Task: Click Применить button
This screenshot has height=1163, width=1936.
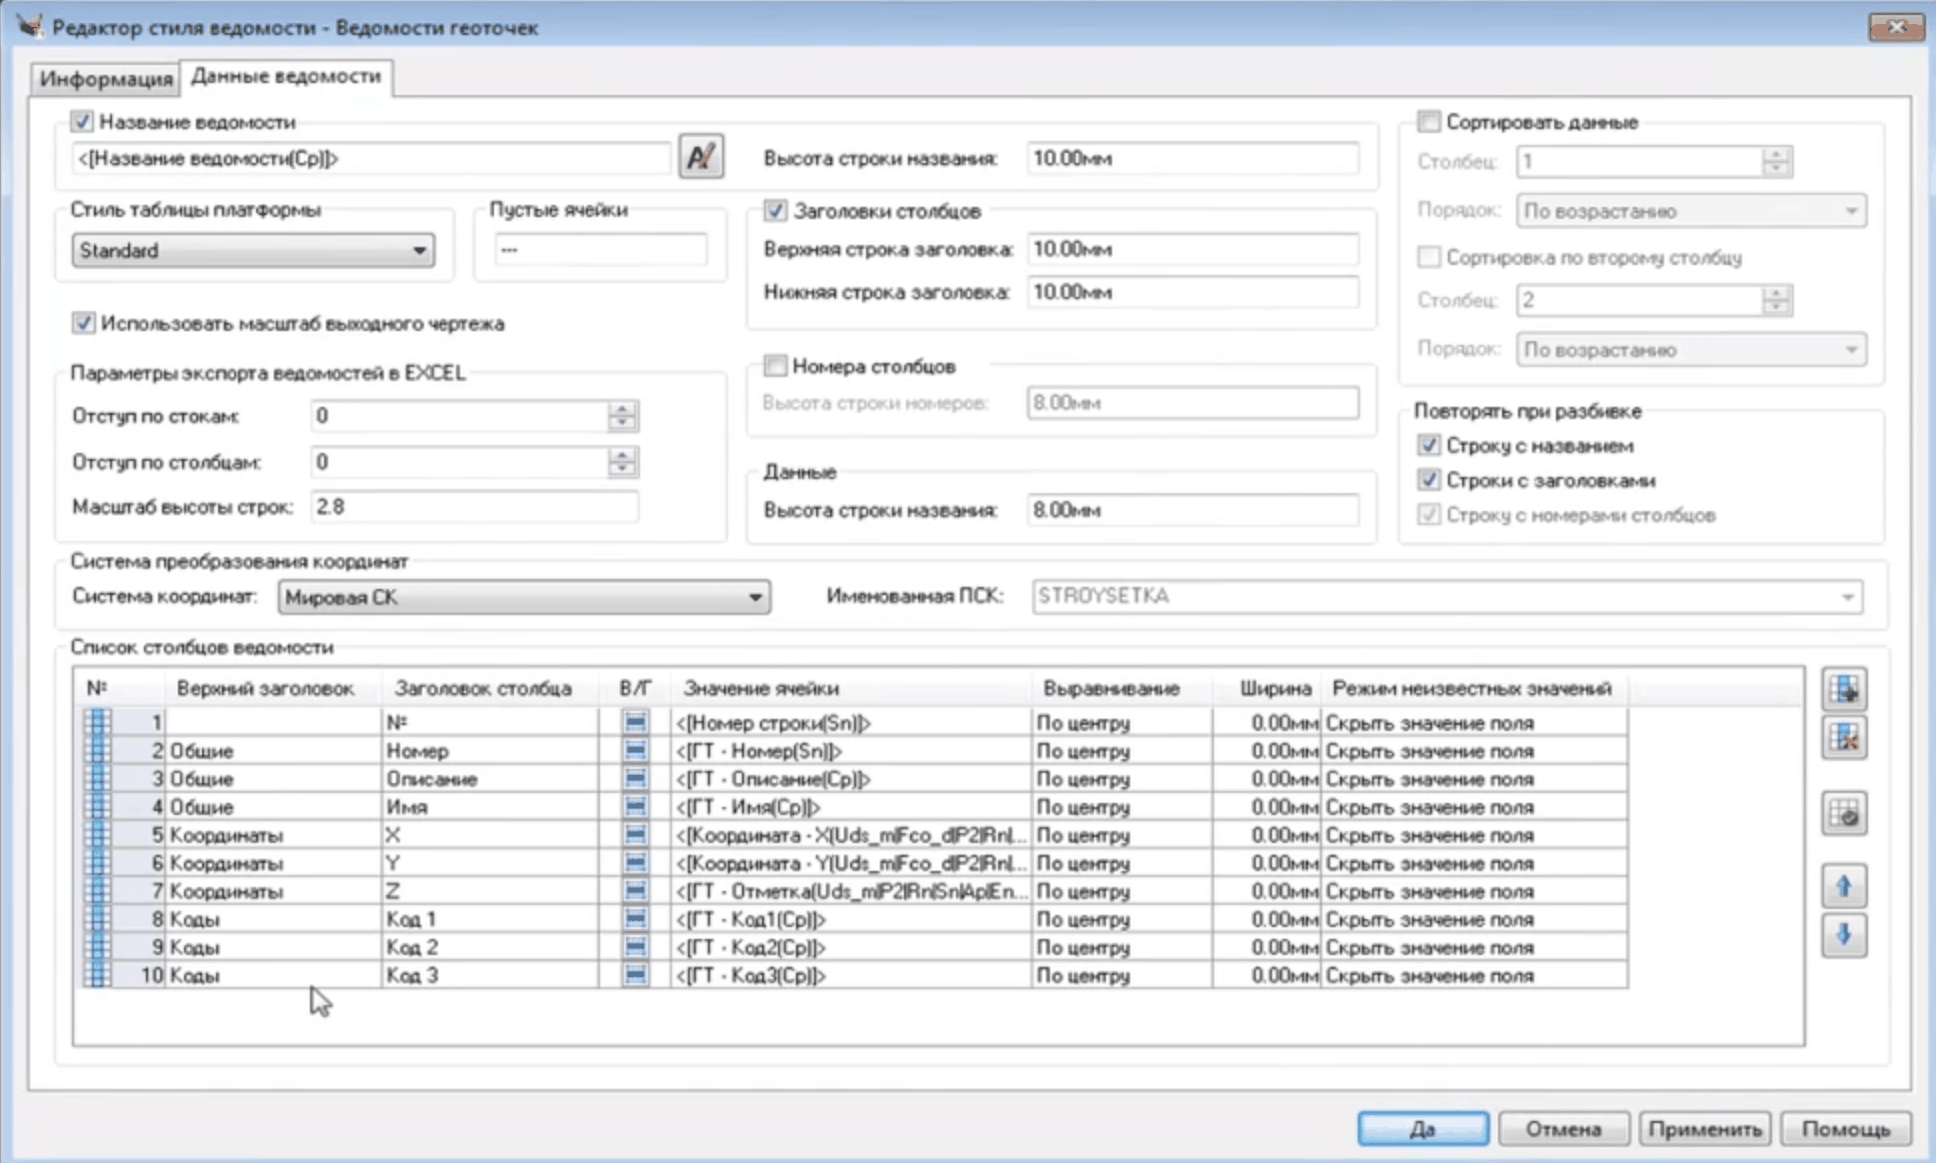Action: [1705, 1129]
